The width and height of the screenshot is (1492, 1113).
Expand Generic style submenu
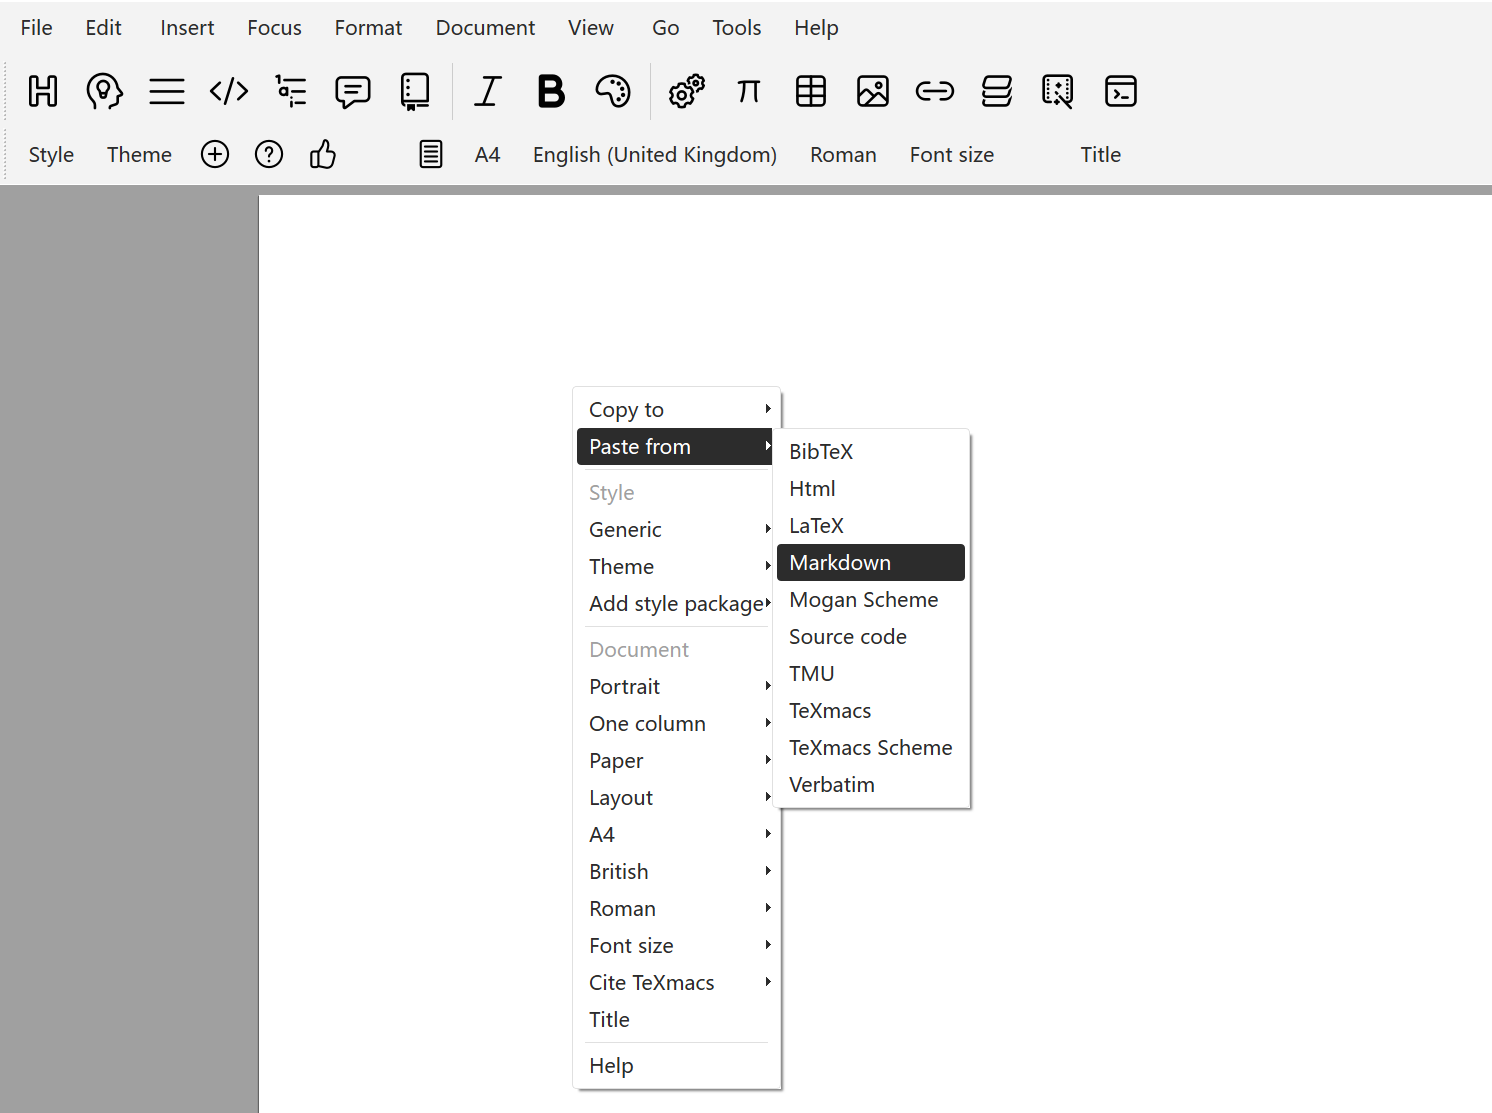click(x=677, y=529)
